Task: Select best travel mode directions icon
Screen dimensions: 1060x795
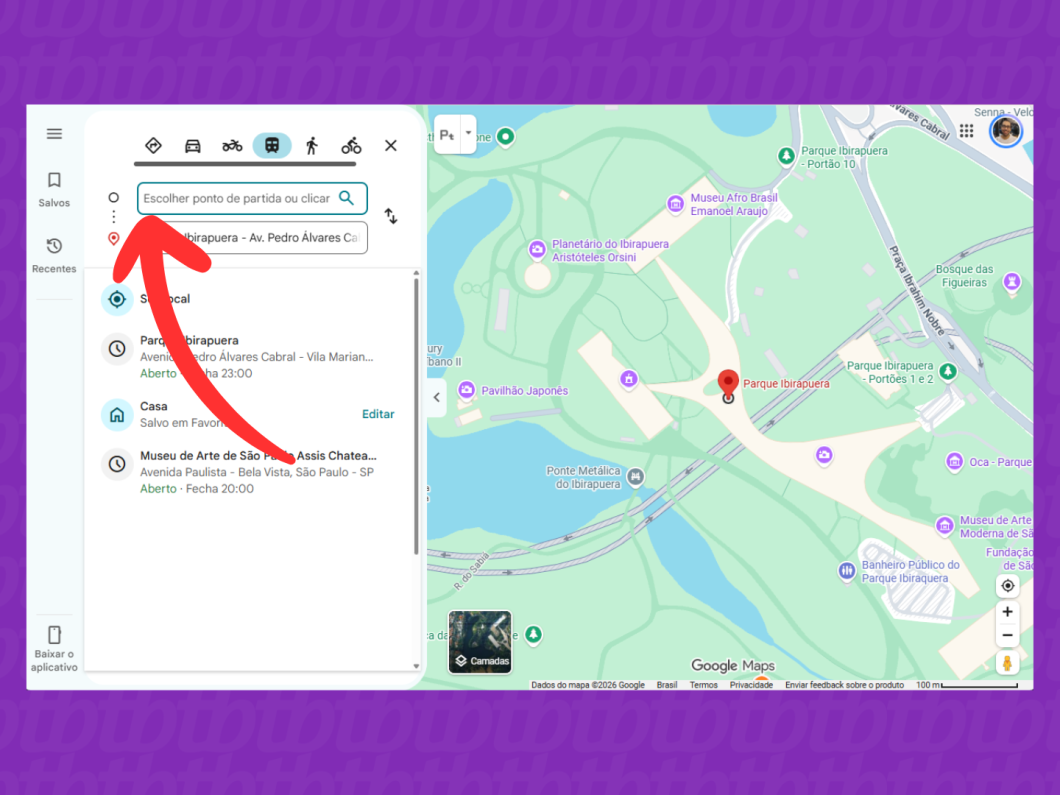Action: coord(153,145)
